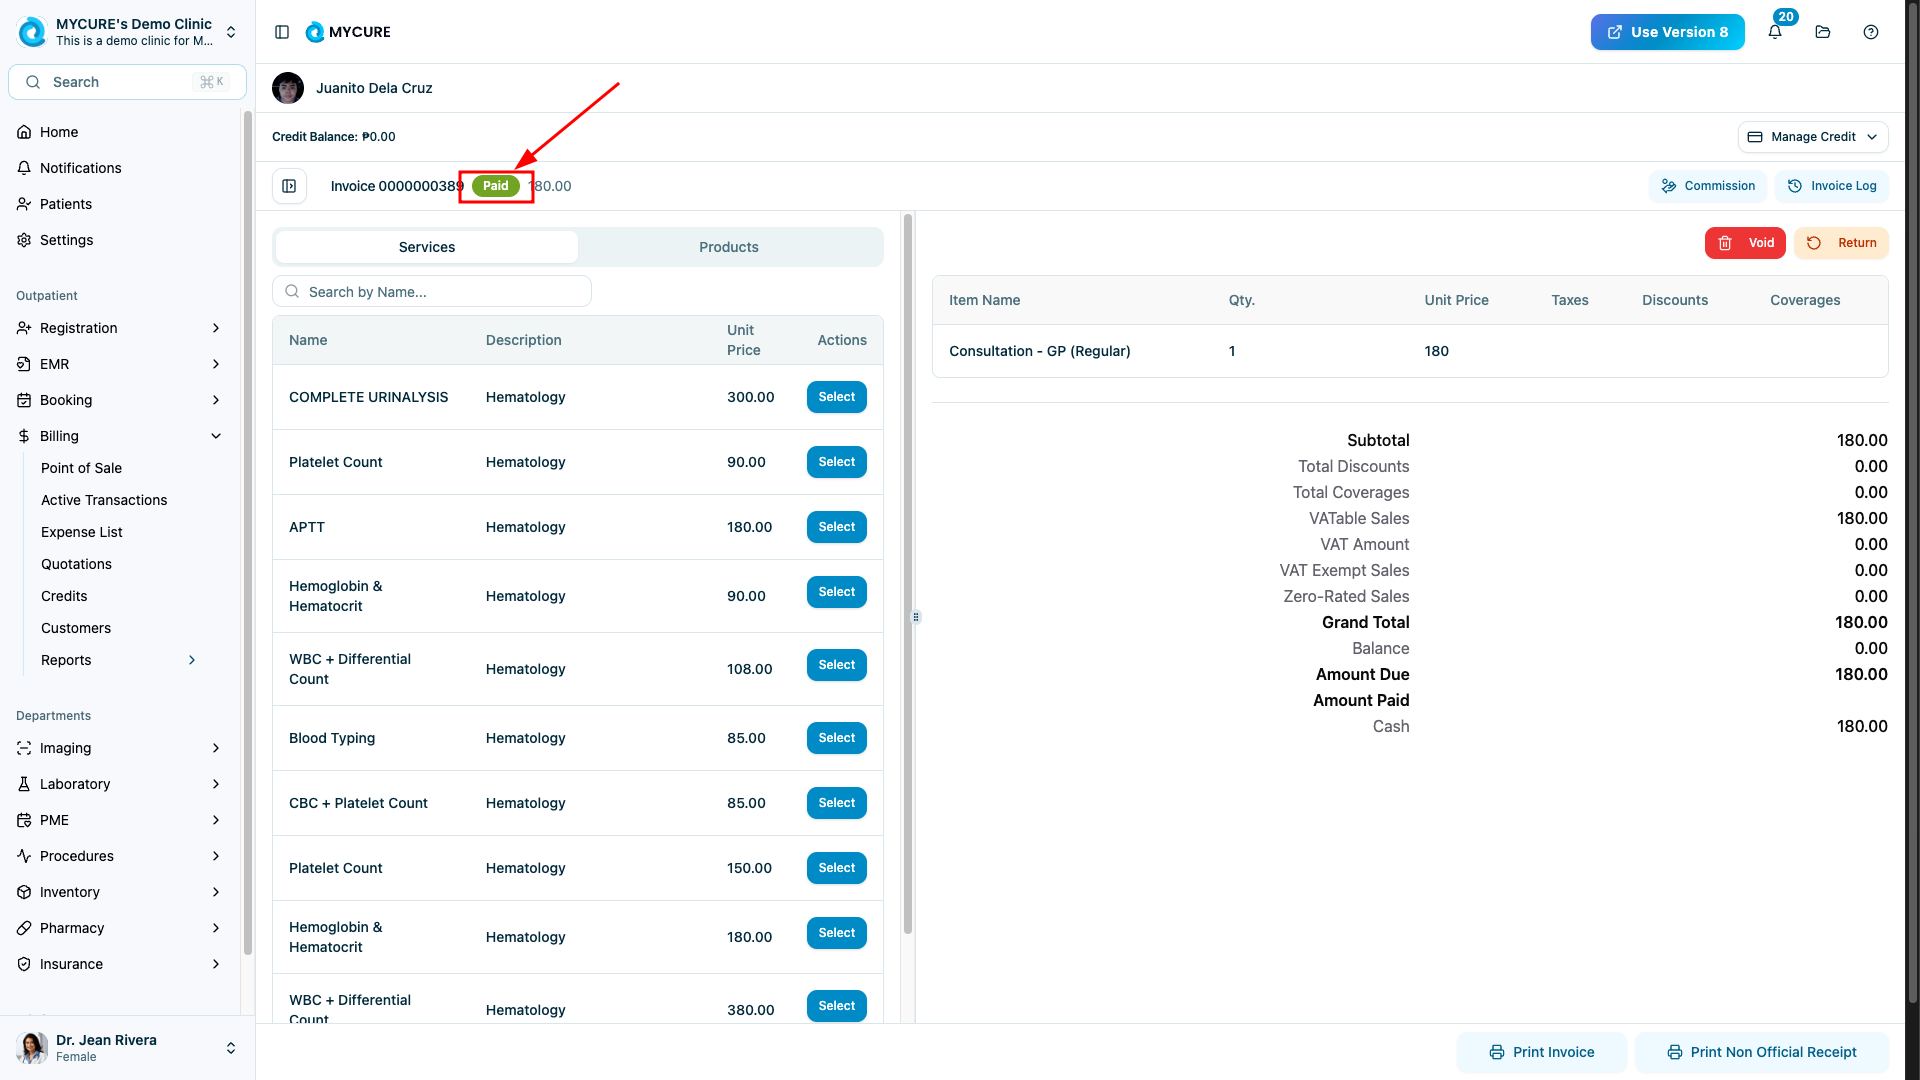Click the folder icon in top bar

[1823, 32]
